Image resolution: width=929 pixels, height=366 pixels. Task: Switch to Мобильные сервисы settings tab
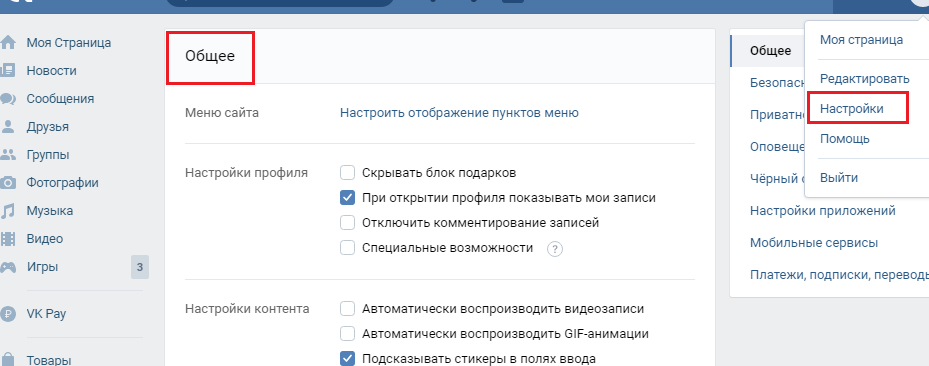pyautogui.click(x=814, y=243)
